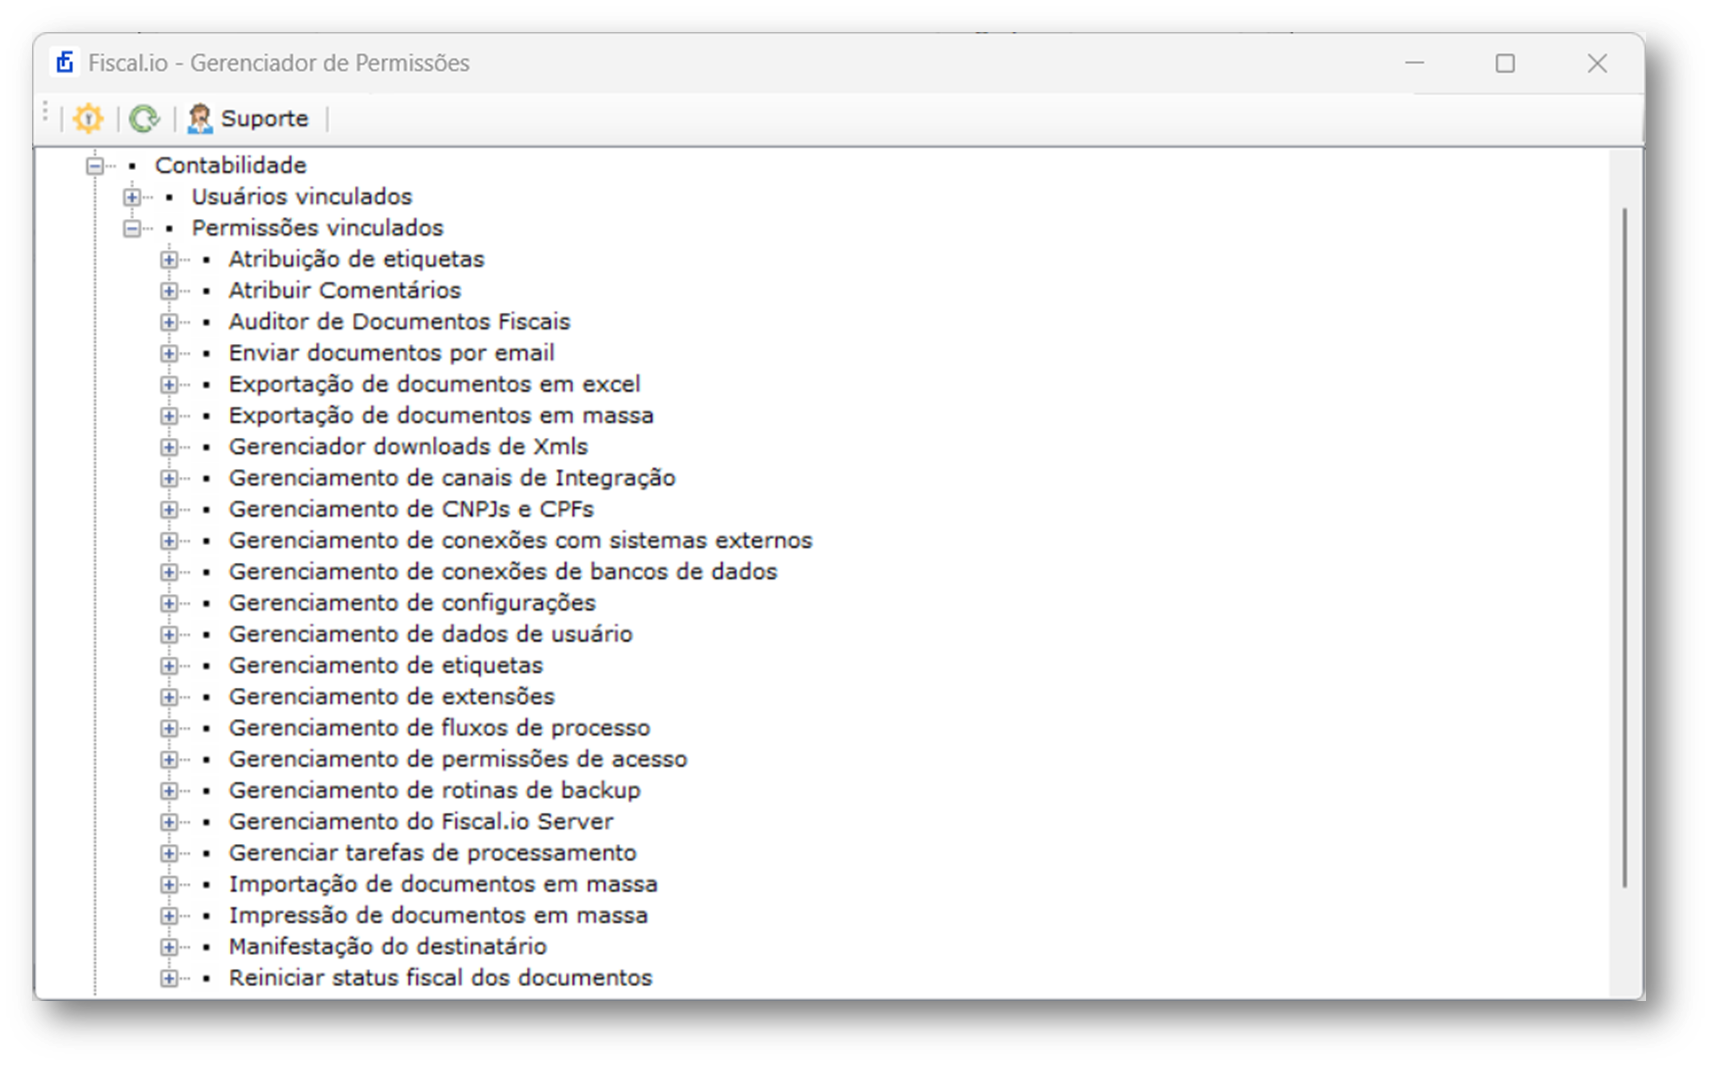Select Gerenciamento do Fiscal.io Server item
This screenshot has width=1711, height=1066.
coord(421,822)
